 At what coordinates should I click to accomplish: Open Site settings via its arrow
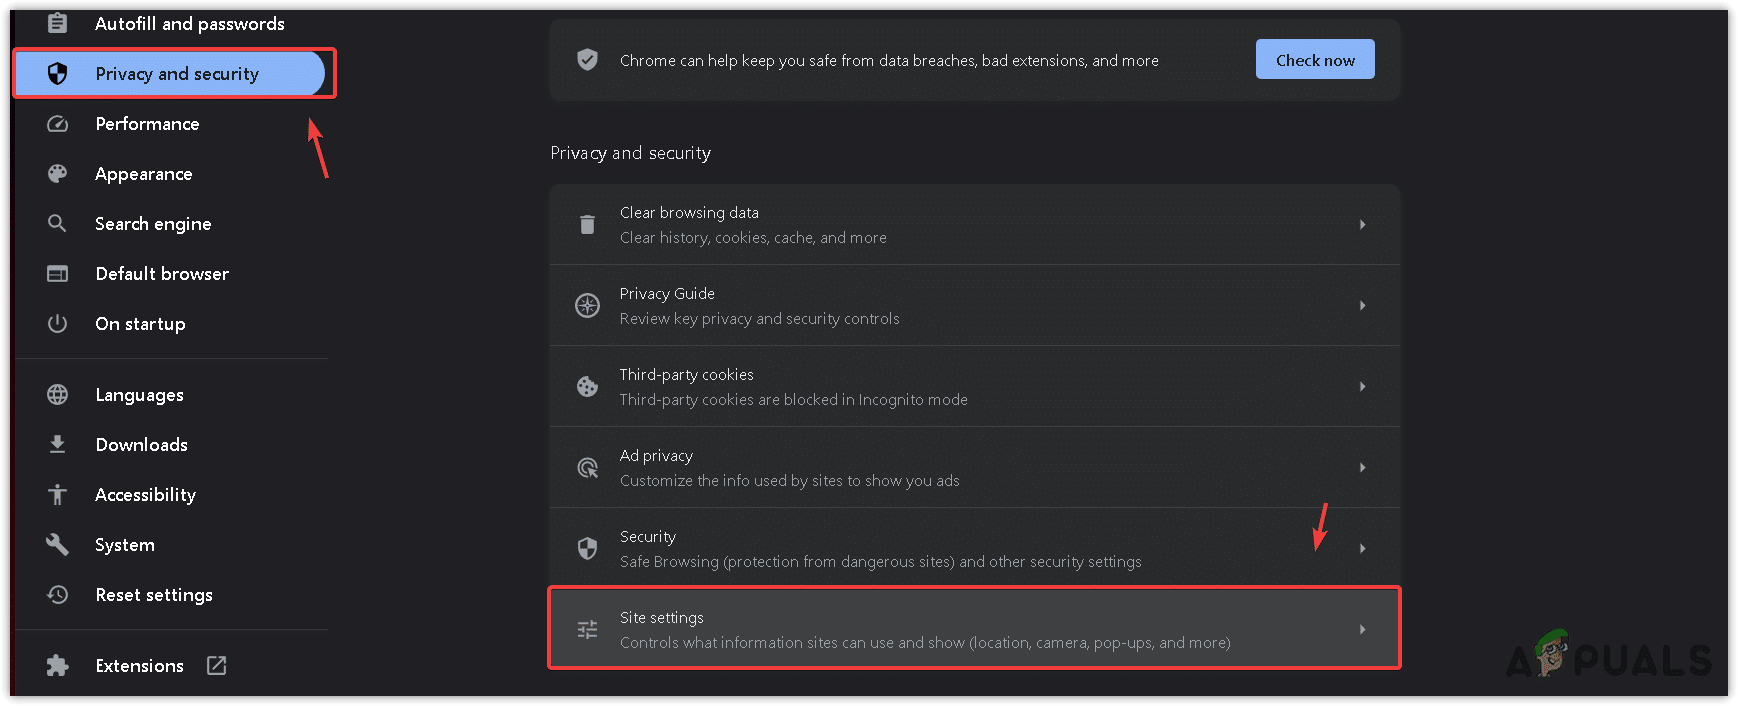(1362, 630)
